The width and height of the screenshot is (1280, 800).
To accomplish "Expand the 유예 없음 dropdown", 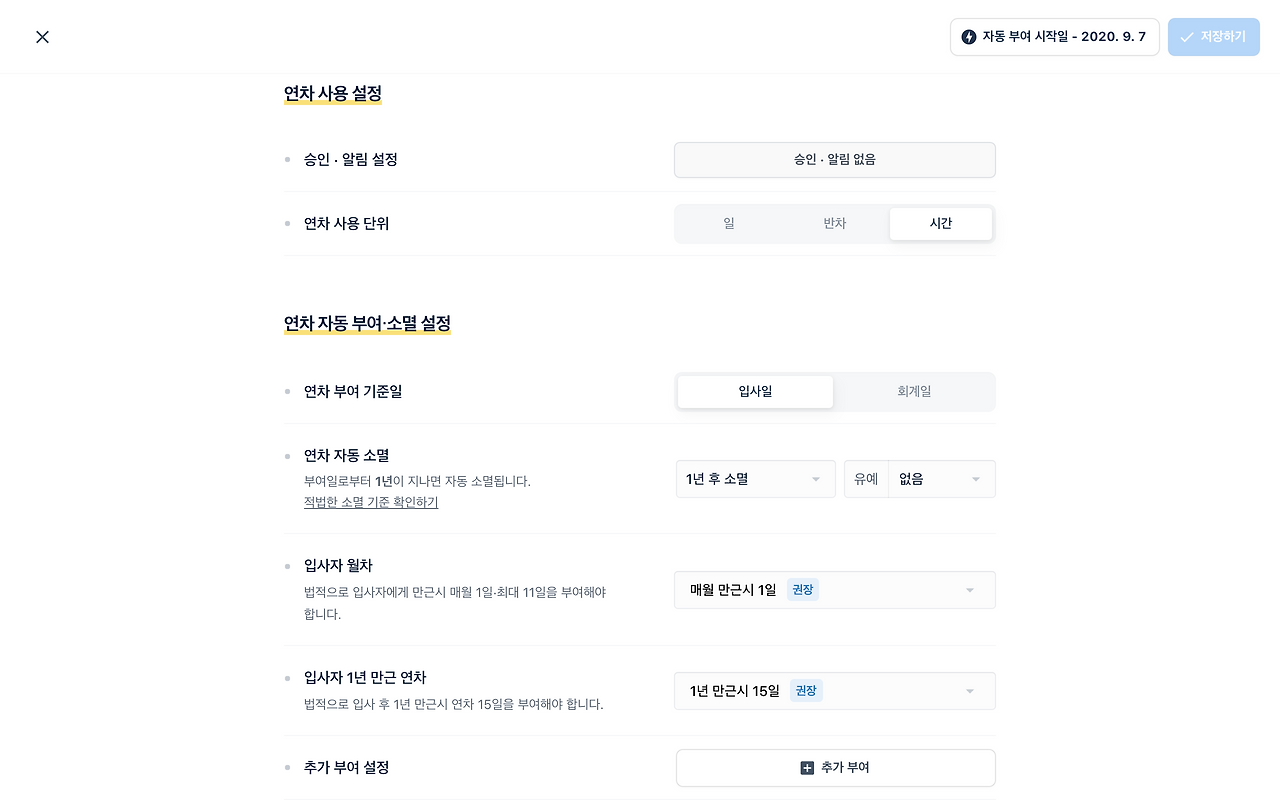I will tap(940, 479).
